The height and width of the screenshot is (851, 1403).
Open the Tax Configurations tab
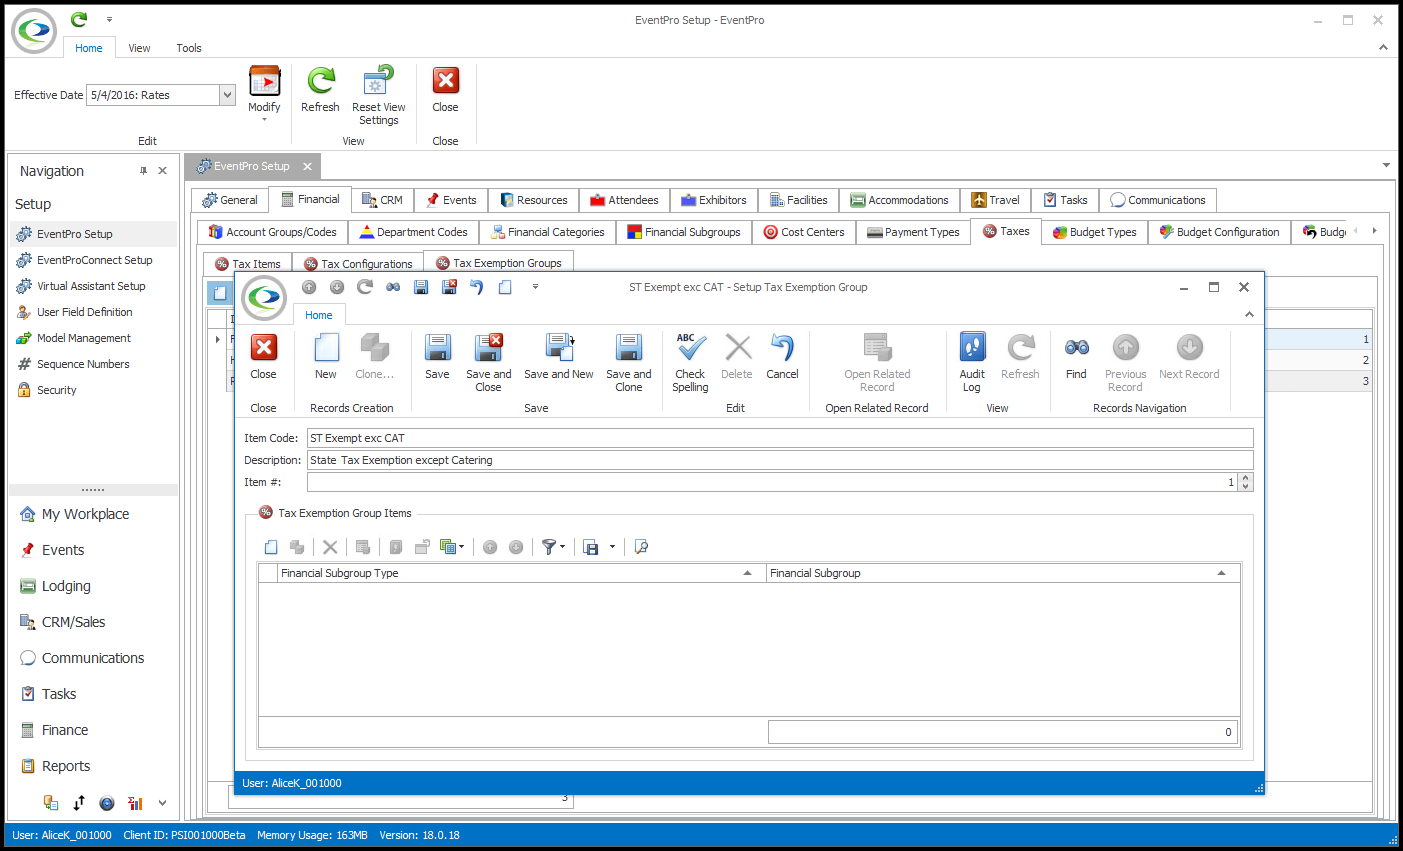click(358, 264)
